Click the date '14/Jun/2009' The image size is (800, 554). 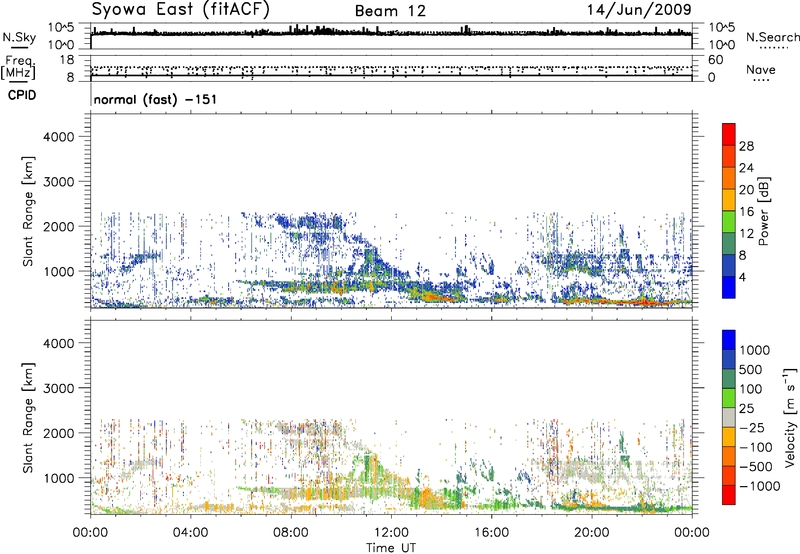[639, 10]
